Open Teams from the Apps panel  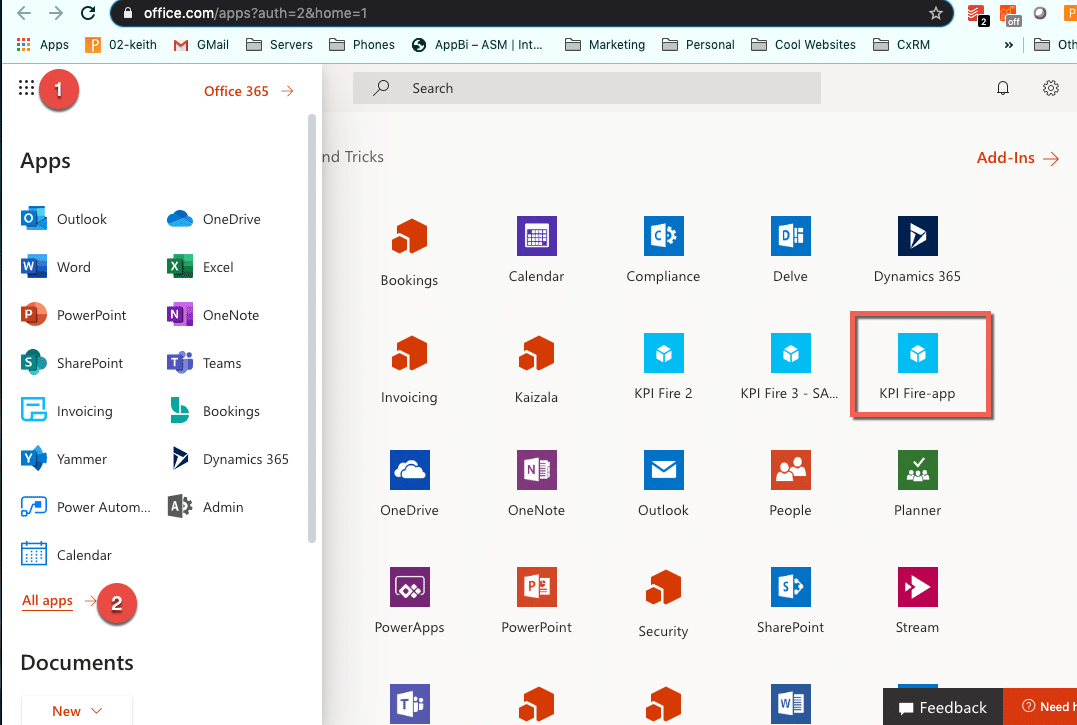[x=204, y=363]
